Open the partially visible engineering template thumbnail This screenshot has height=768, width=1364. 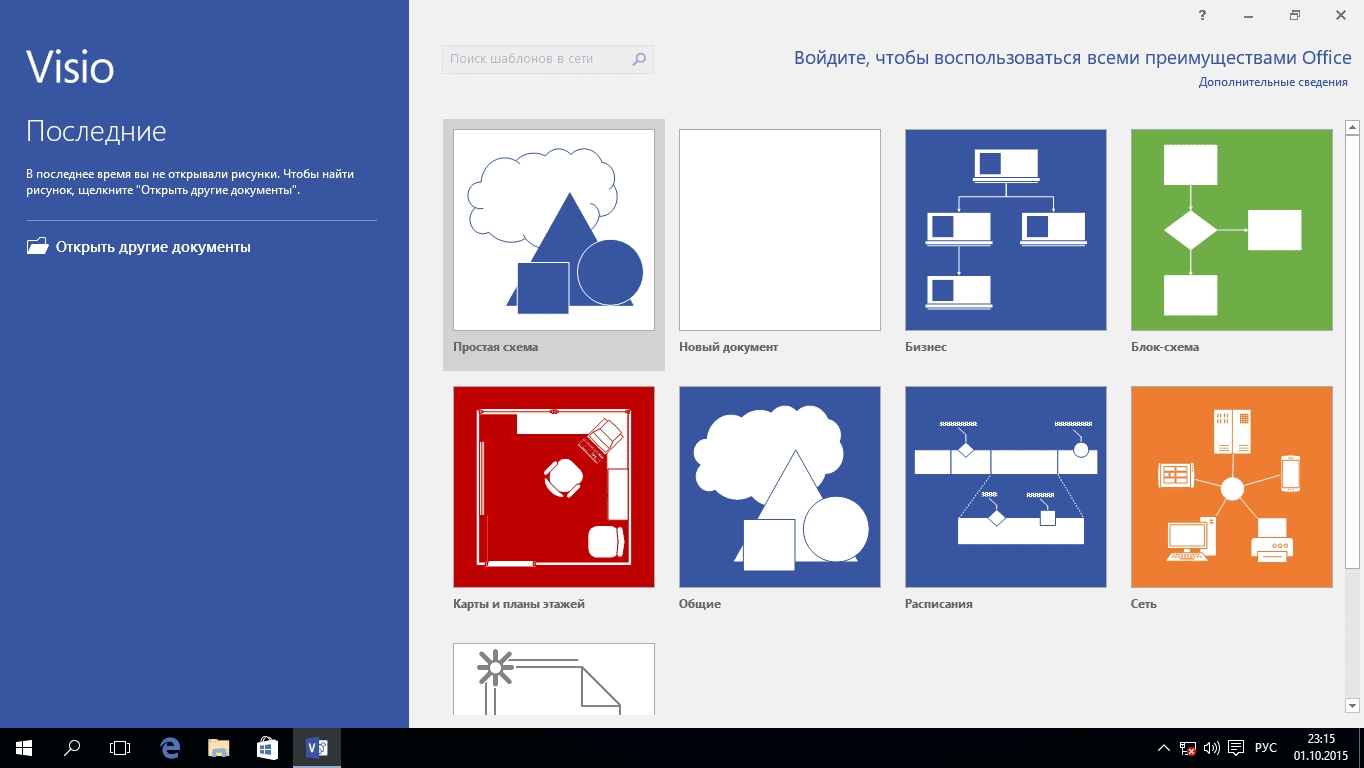point(554,679)
